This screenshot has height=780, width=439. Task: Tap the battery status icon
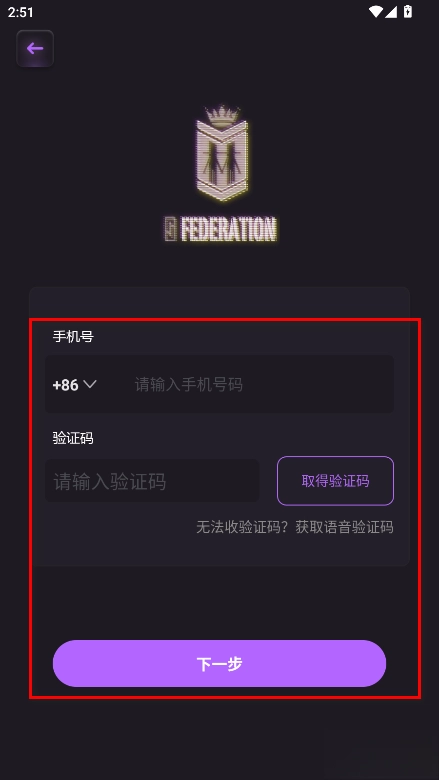(x=408, y=11)
